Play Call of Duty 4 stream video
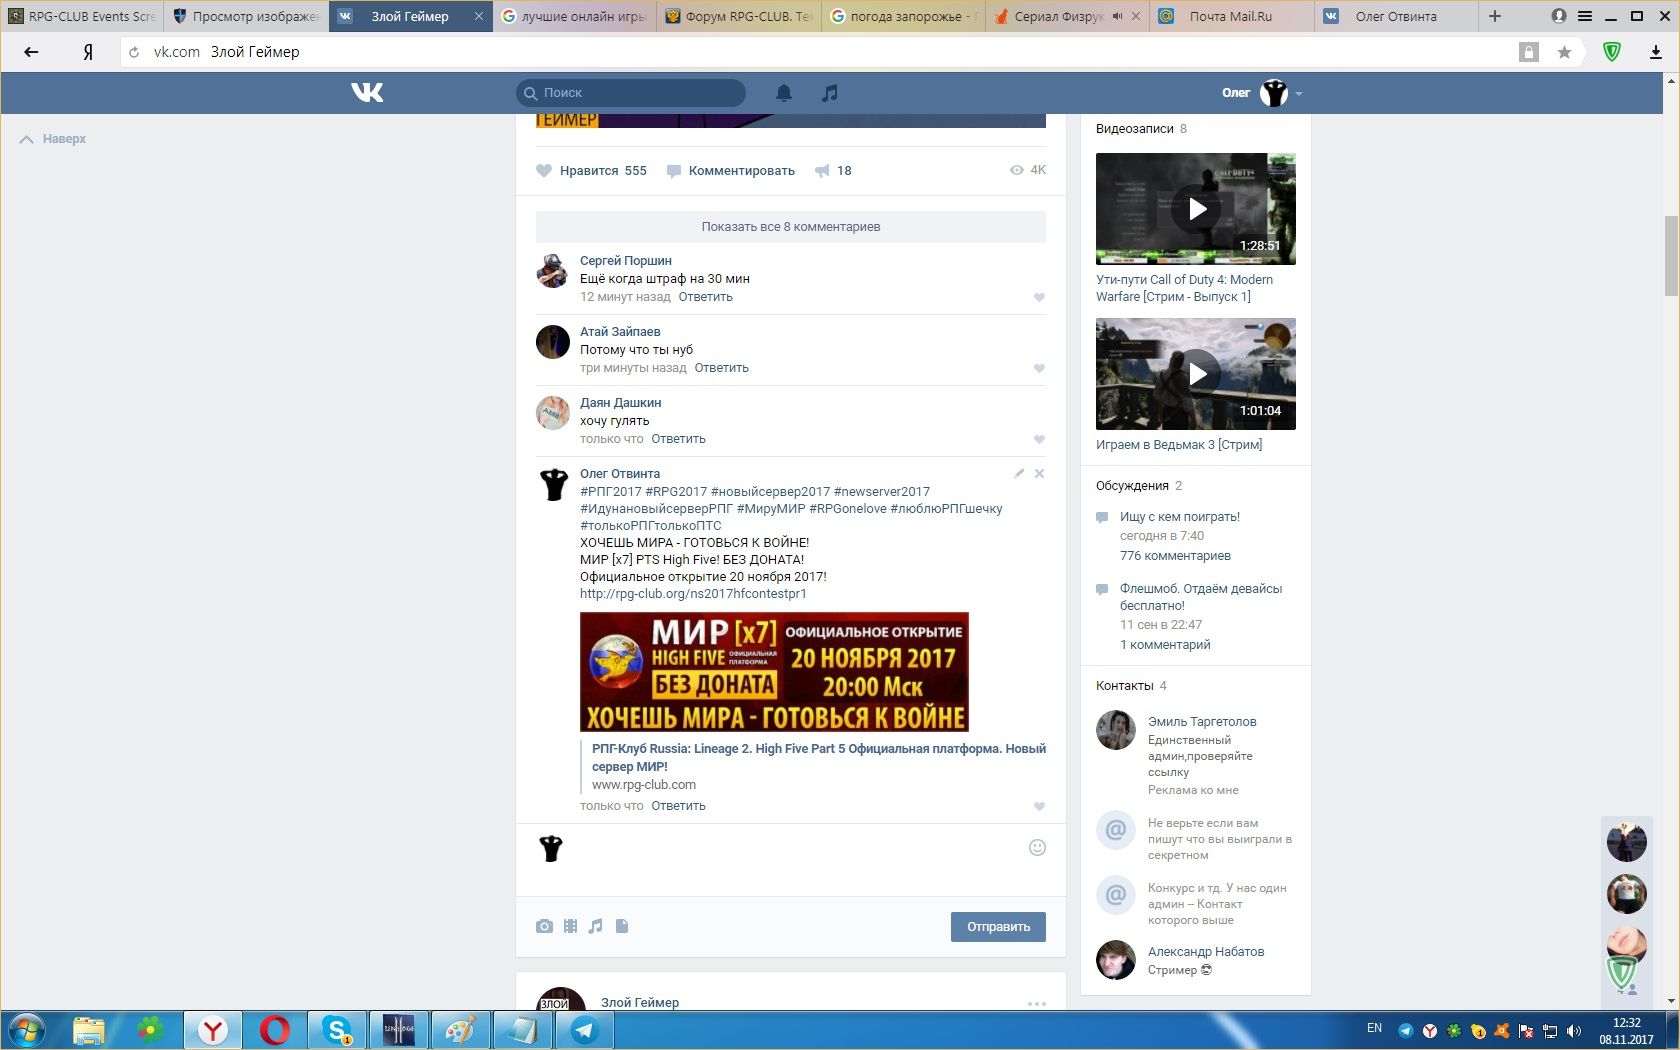This screenshot has height=1050, width=1680. [1196, 209]
